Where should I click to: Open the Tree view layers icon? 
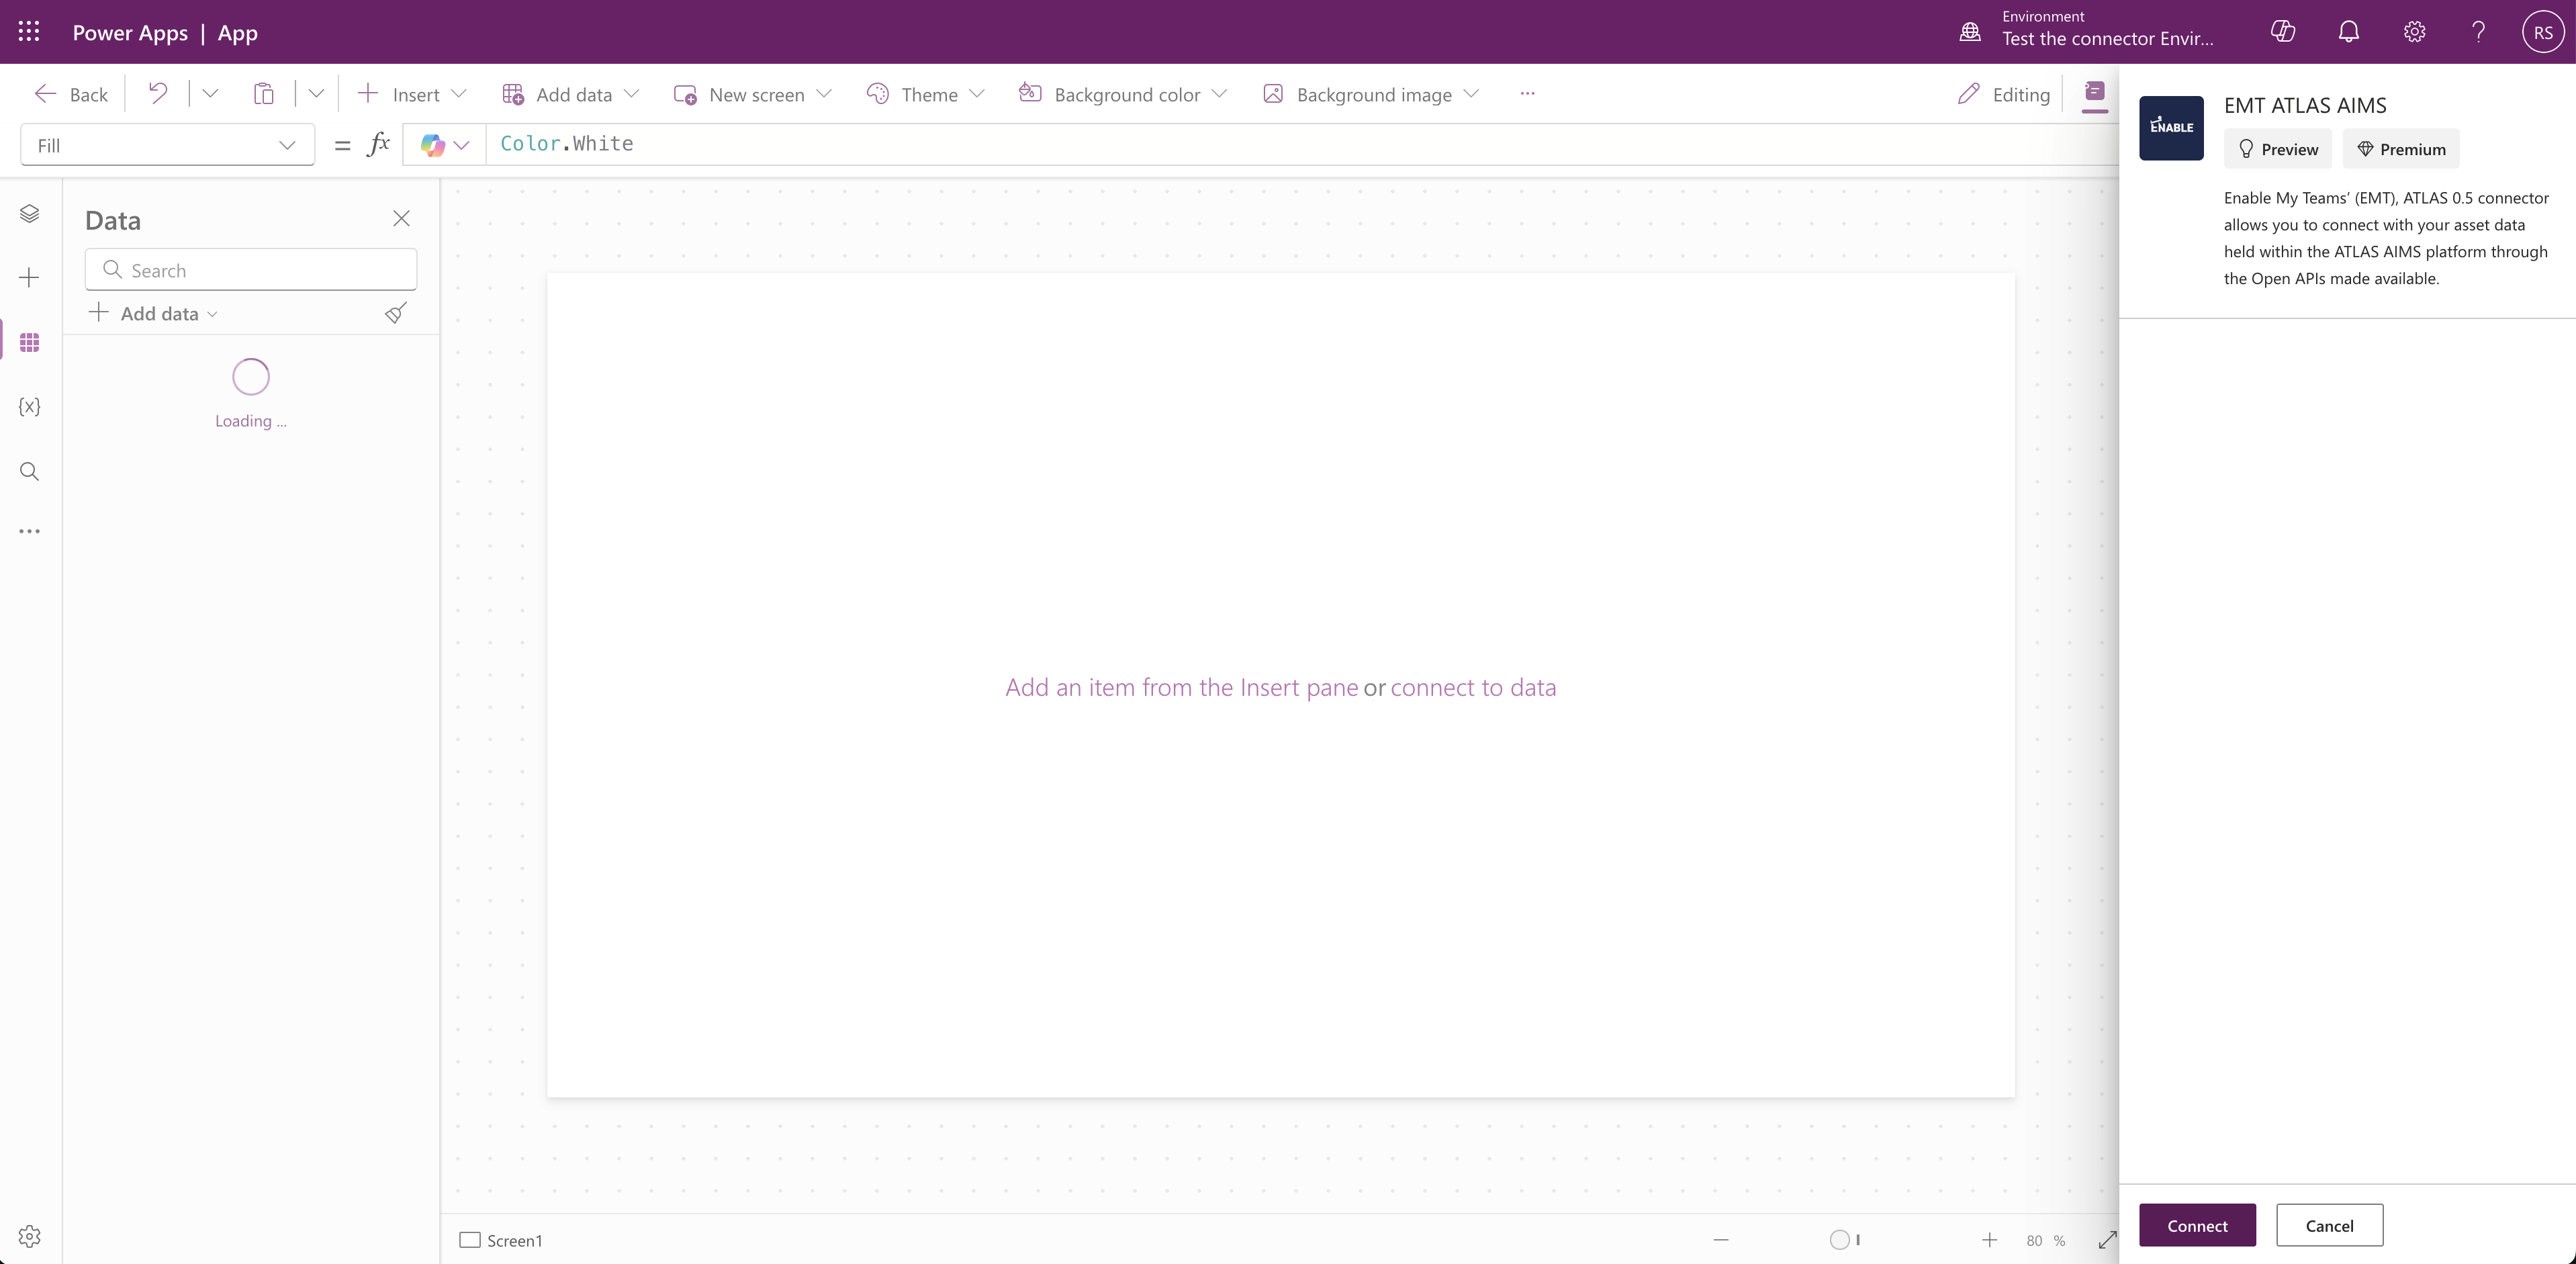29,214
